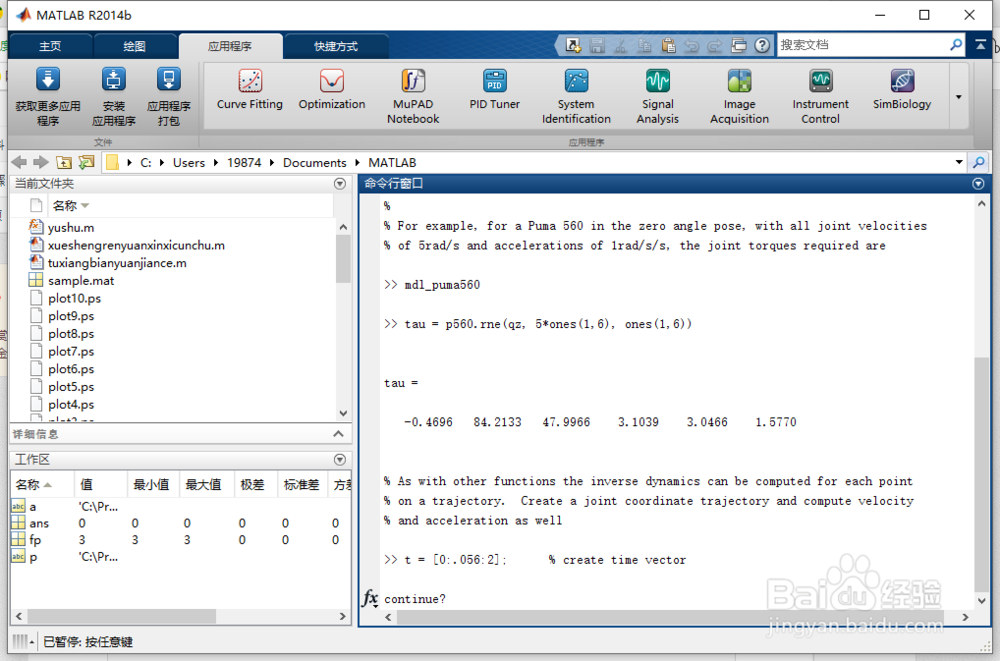This screenshot has width=1000, height=661.
Task: Click the Redo arrow icon
Action: point(715,45)
